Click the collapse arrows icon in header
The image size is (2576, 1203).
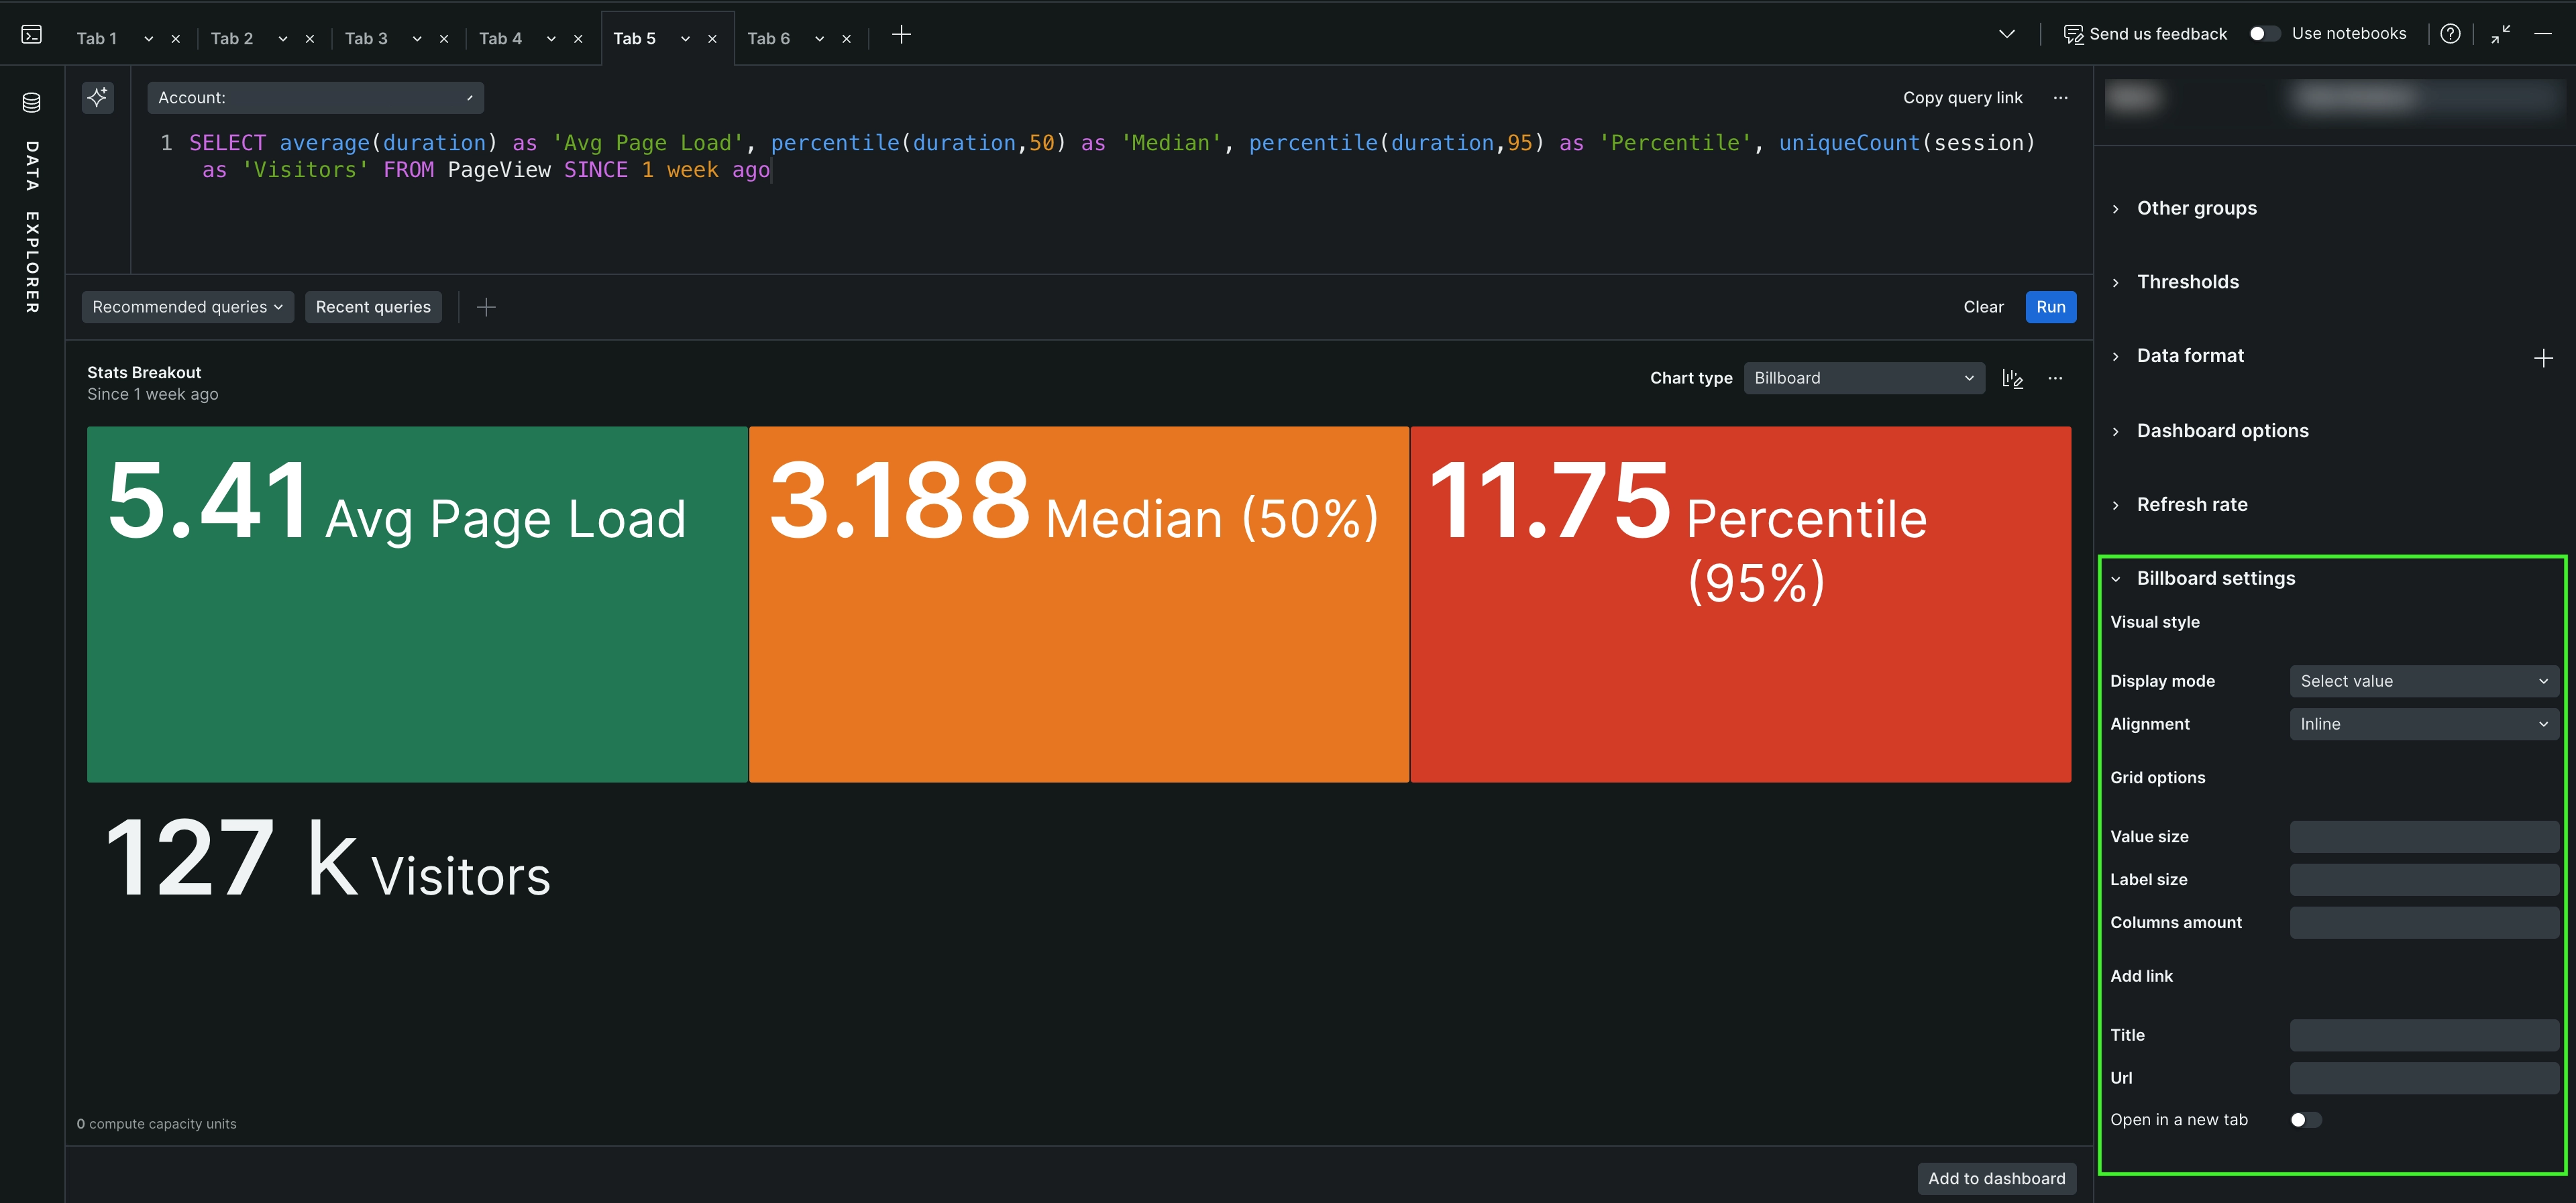pyautogui.click(x=2500, y=34)
